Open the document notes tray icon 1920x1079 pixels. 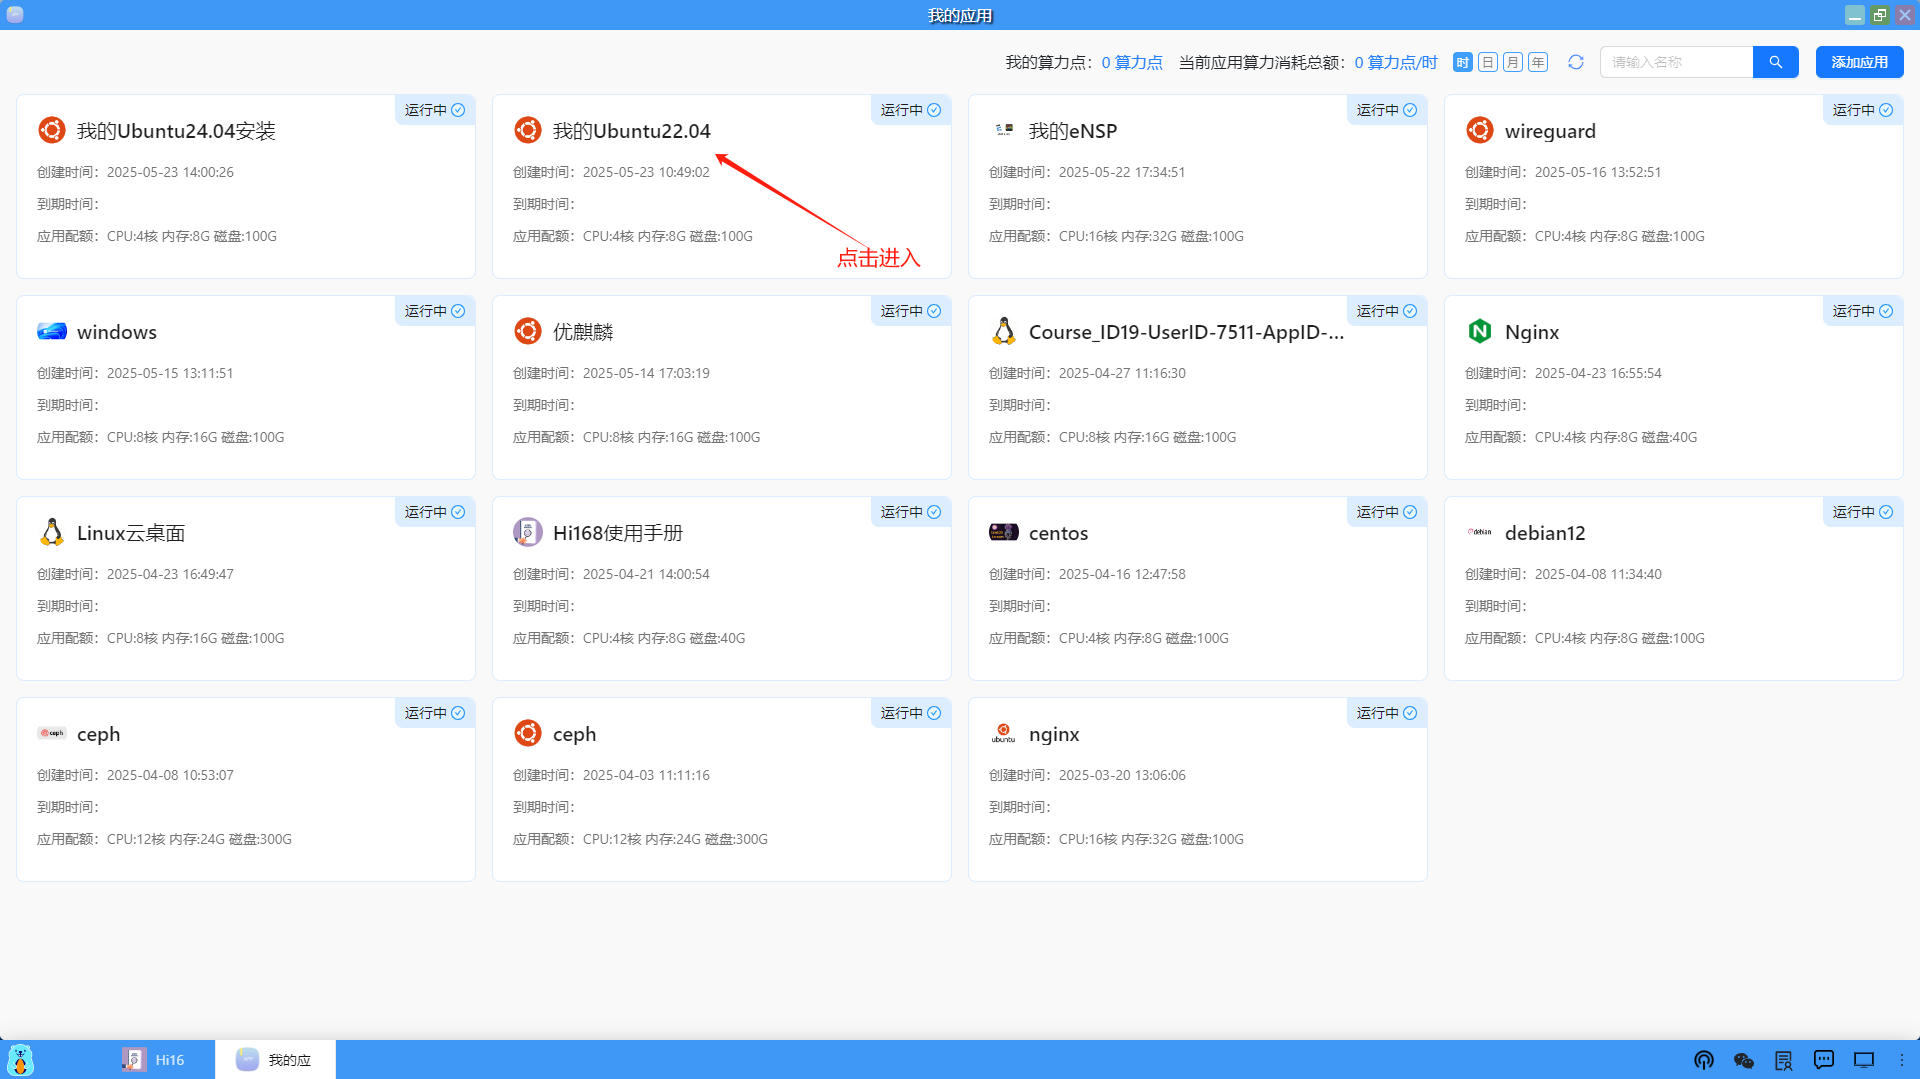pos(1784,1060)
